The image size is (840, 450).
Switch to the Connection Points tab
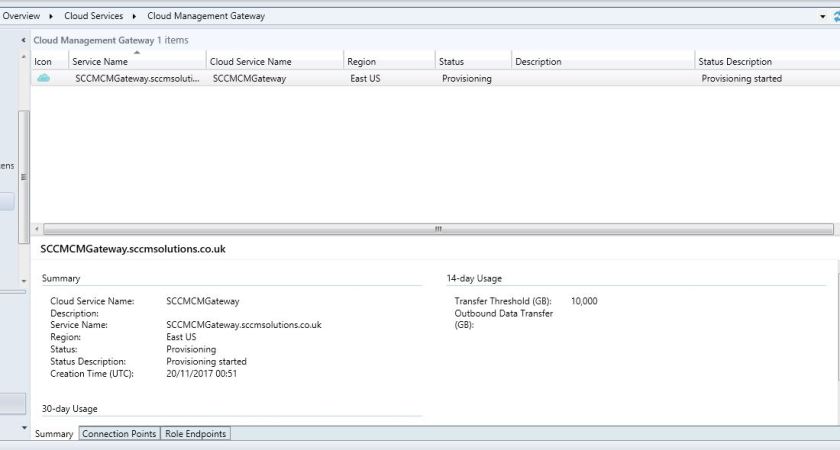pyautogui.click(x=119, y=434)
